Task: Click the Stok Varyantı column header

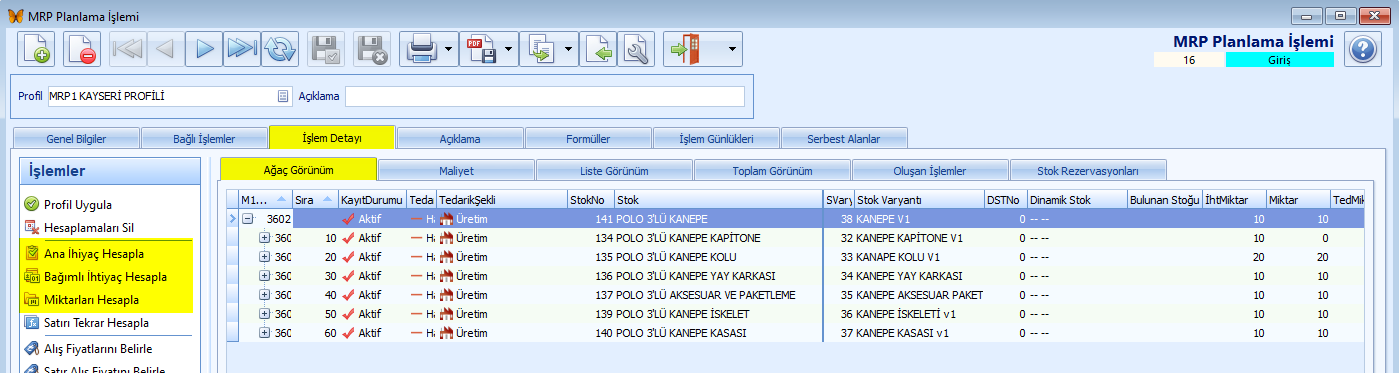Action: coord(919,199)
